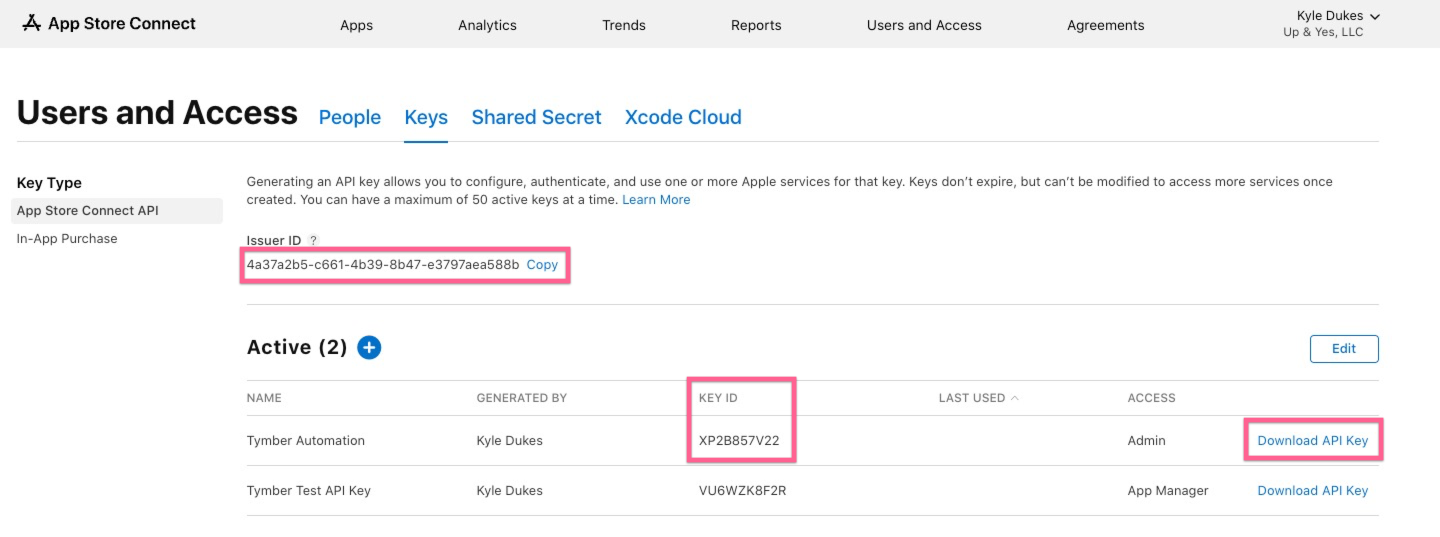
Task: Click the App Store Connect logo
Action: click(x=109, y=23)
